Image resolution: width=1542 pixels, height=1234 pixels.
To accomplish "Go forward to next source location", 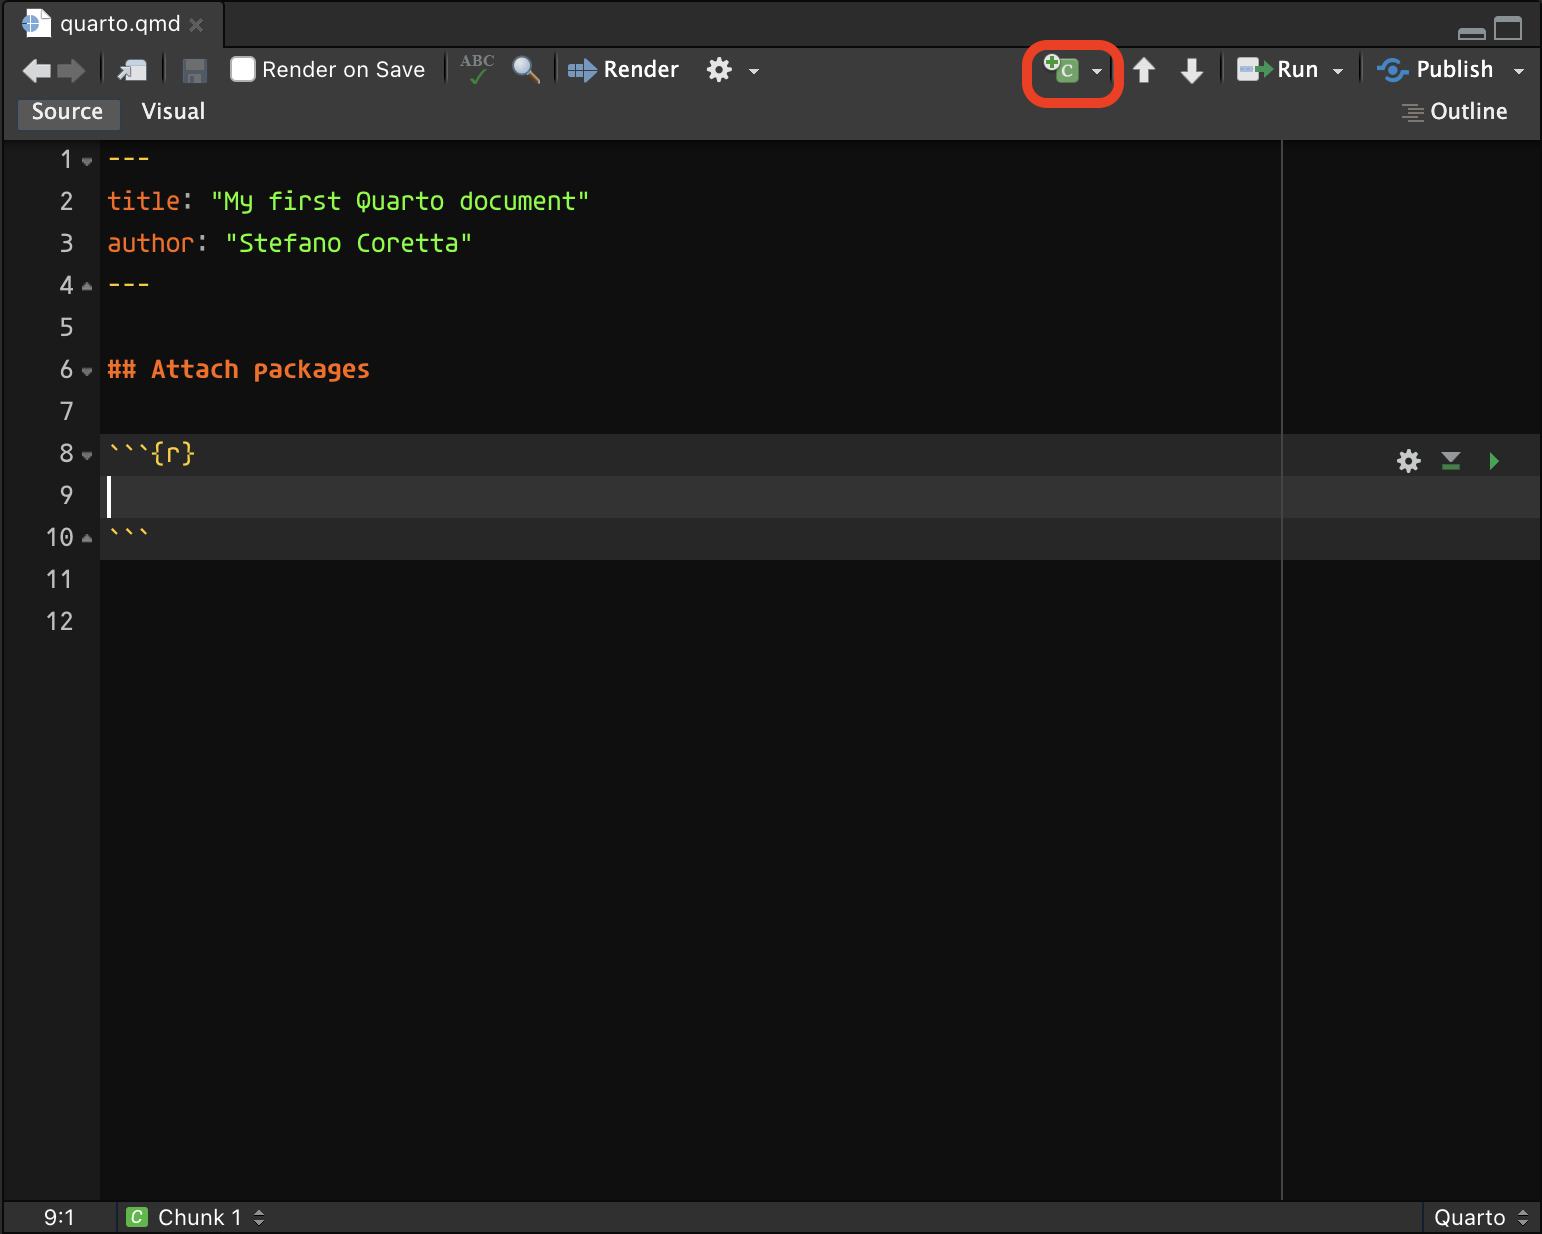I will pos(71,70).
